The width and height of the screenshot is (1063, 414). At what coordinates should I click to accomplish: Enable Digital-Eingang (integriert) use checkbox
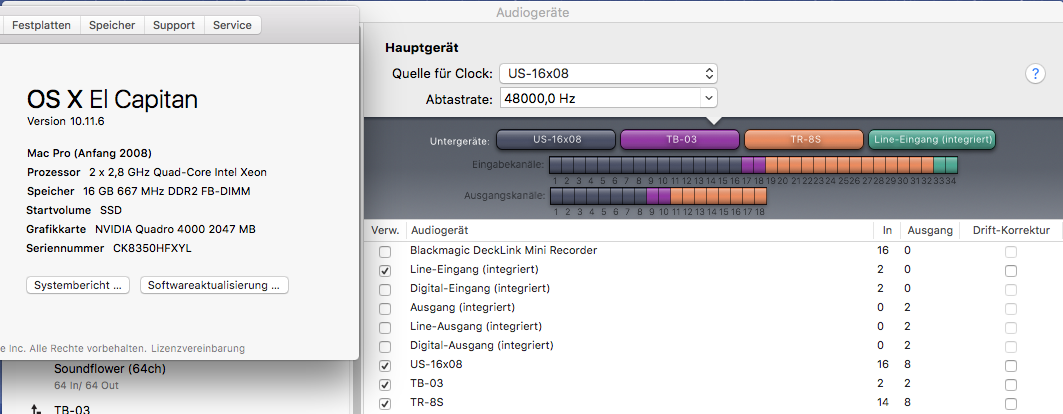pos(385,289)
